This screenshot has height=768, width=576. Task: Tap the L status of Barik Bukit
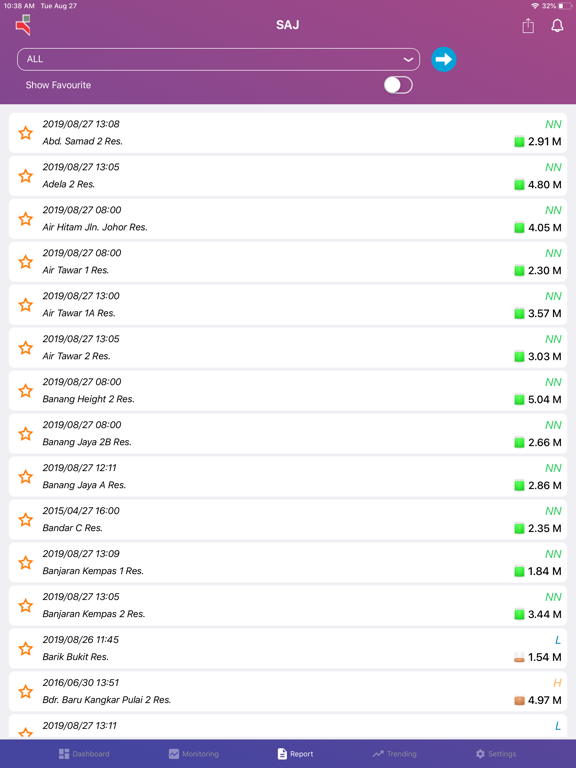558,640
